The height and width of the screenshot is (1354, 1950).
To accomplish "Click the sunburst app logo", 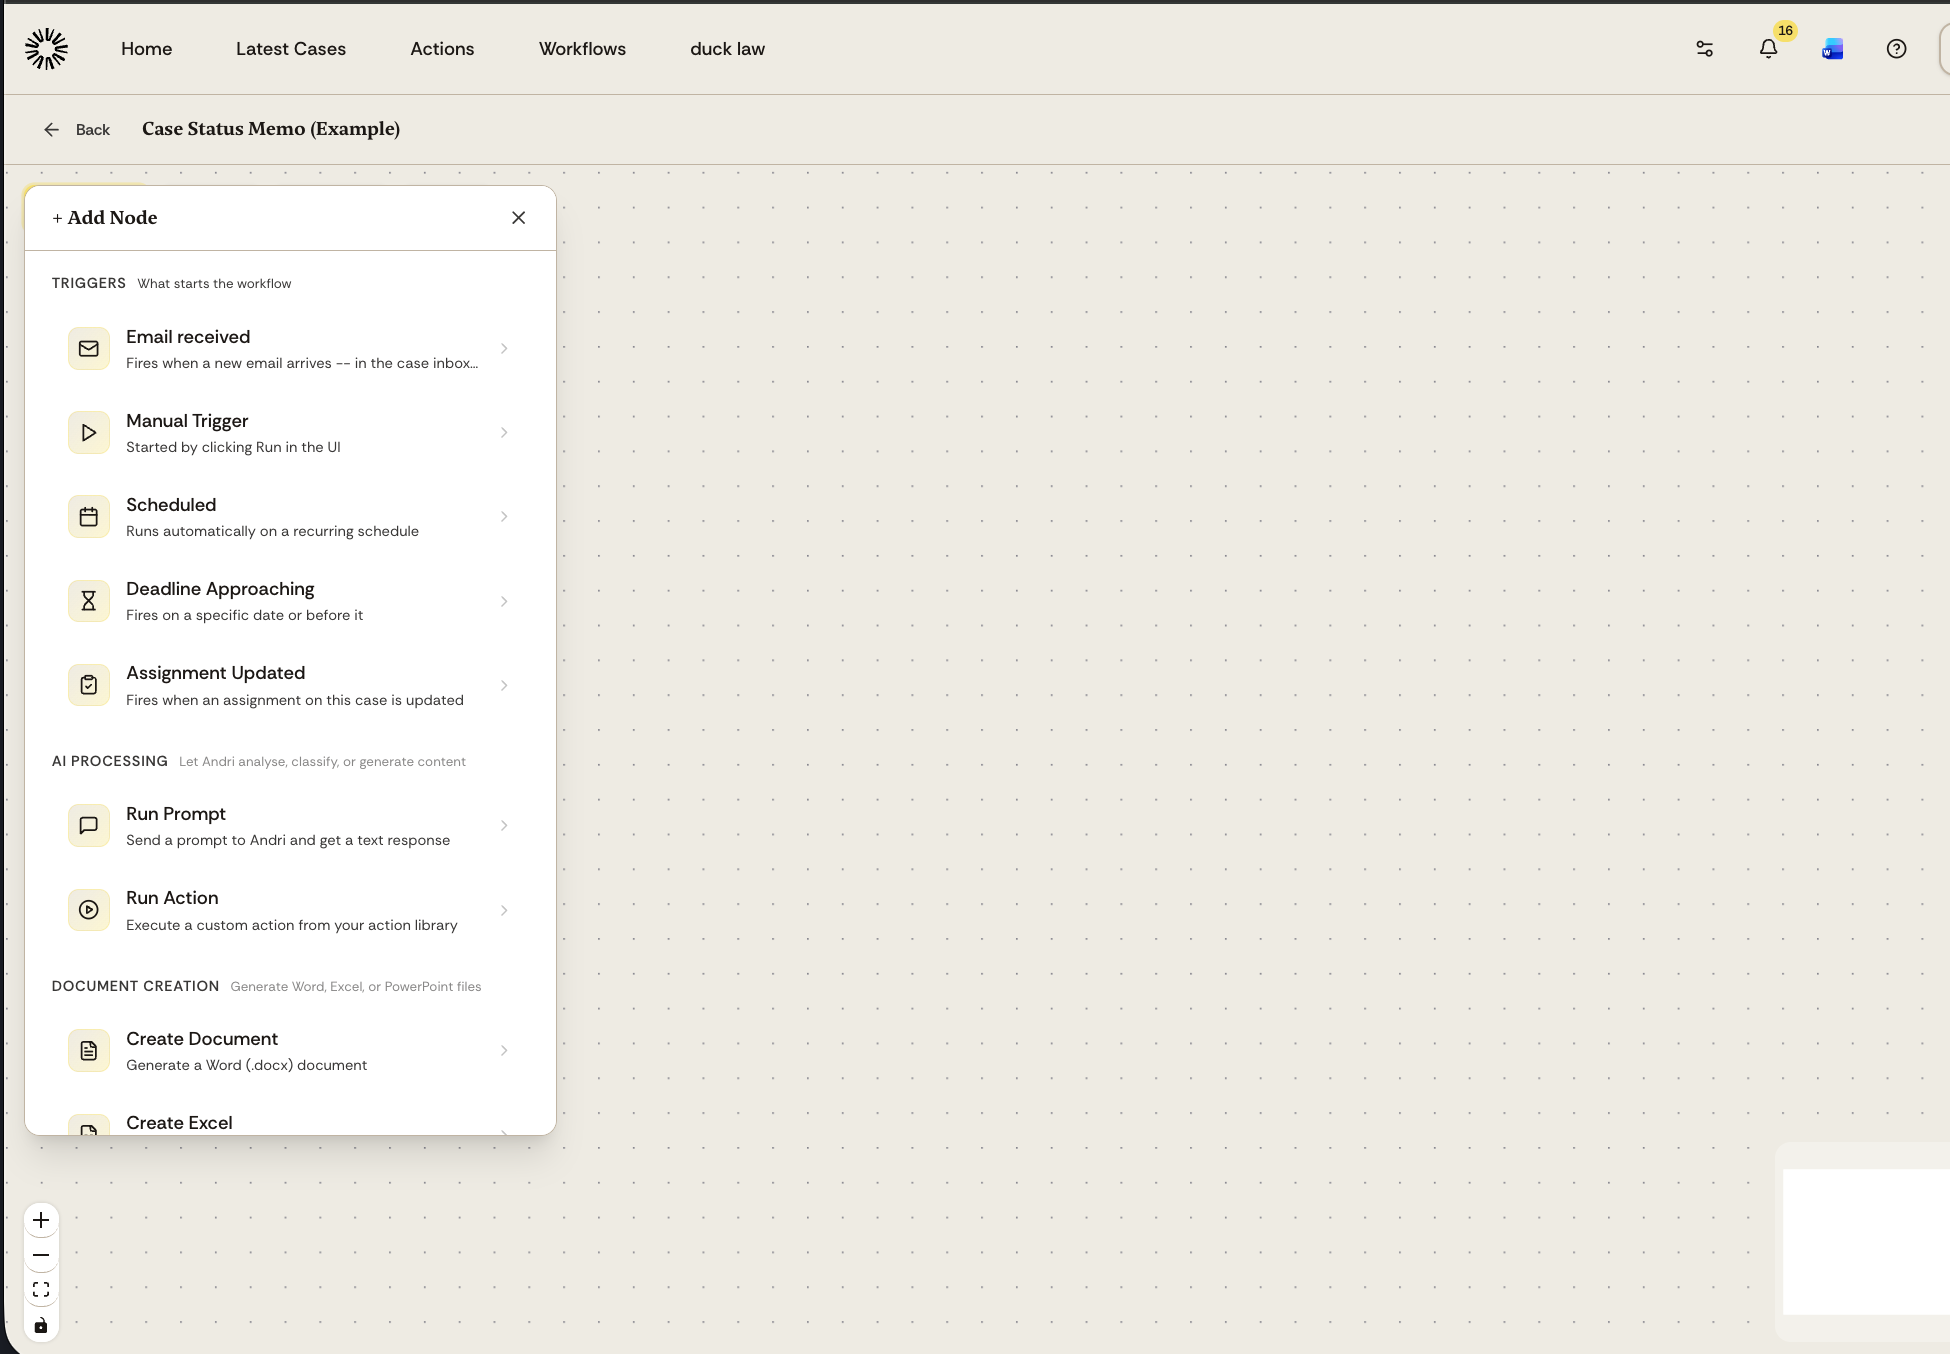I will click(x=46, y=49).
